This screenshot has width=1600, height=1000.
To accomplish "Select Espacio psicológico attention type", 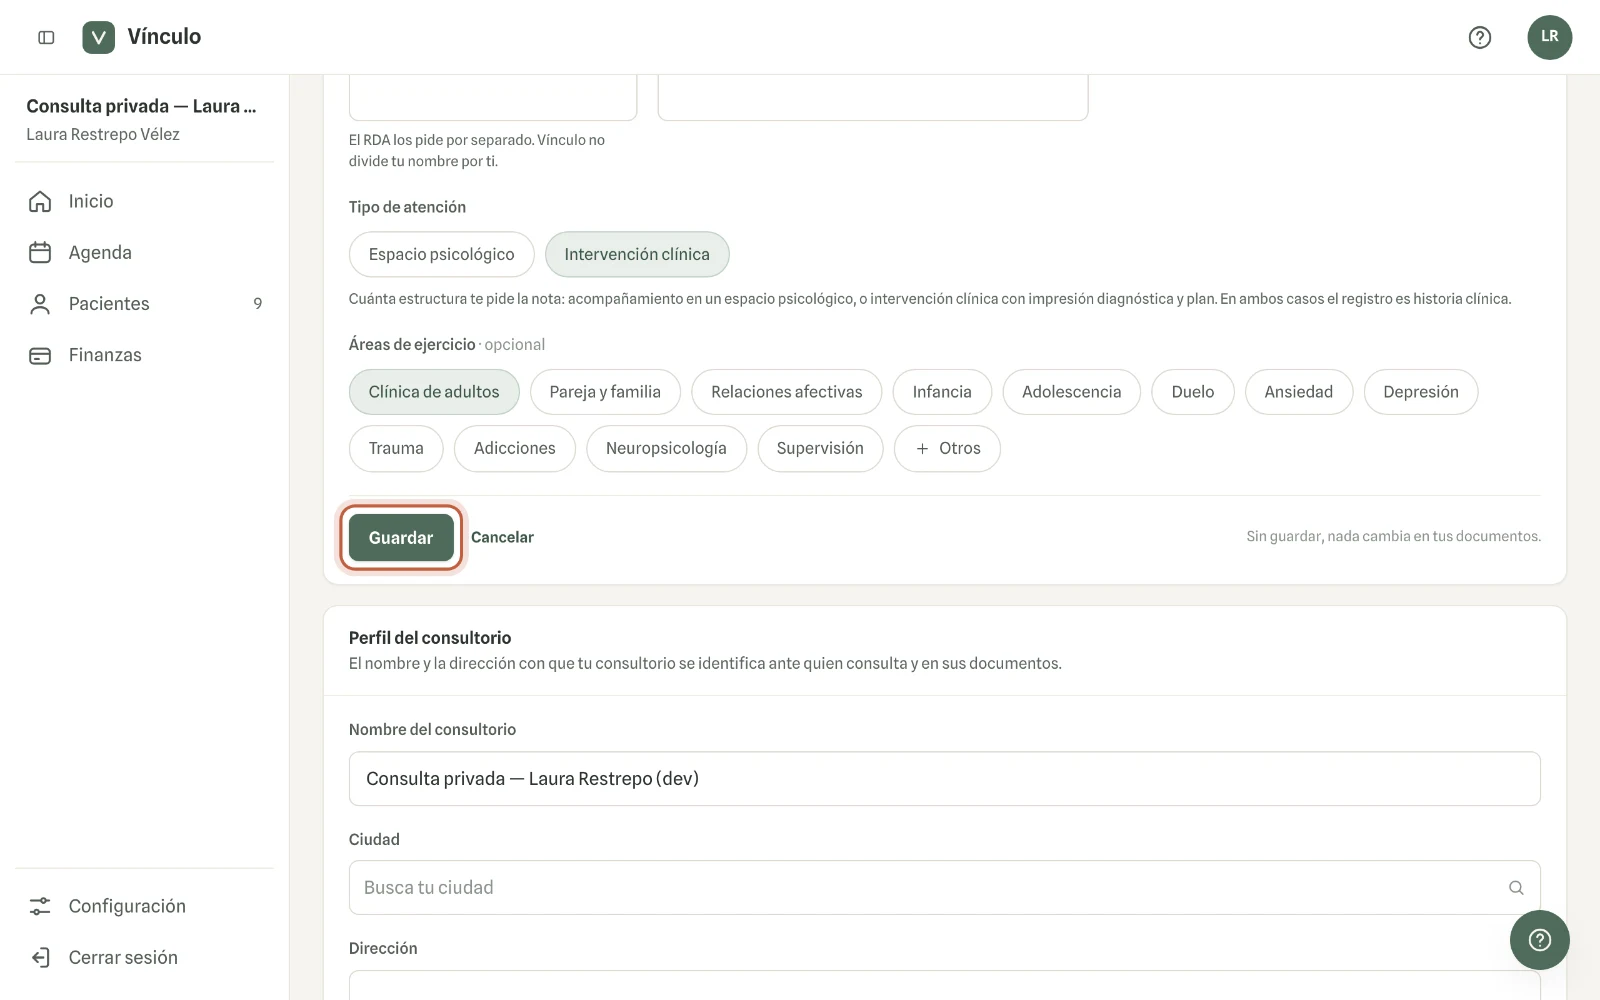I will tap(441, 254).
